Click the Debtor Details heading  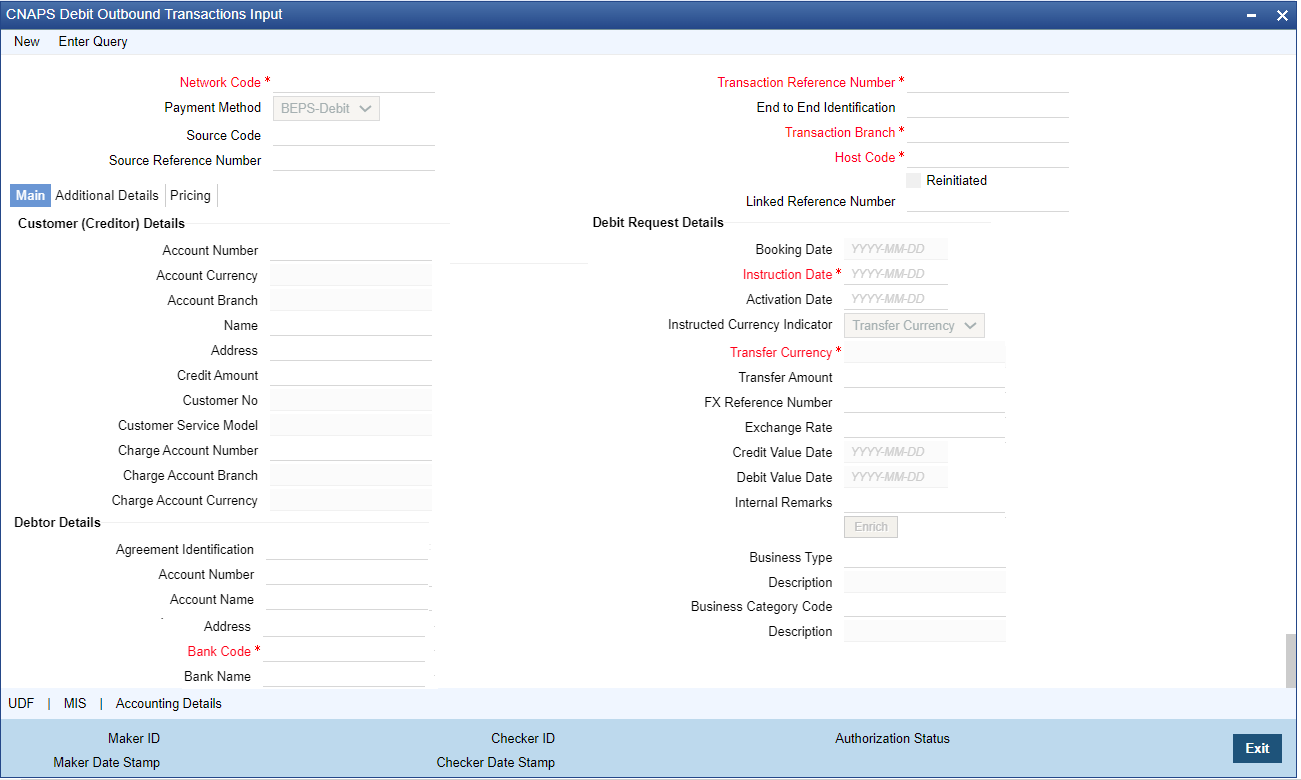point(57,522)
